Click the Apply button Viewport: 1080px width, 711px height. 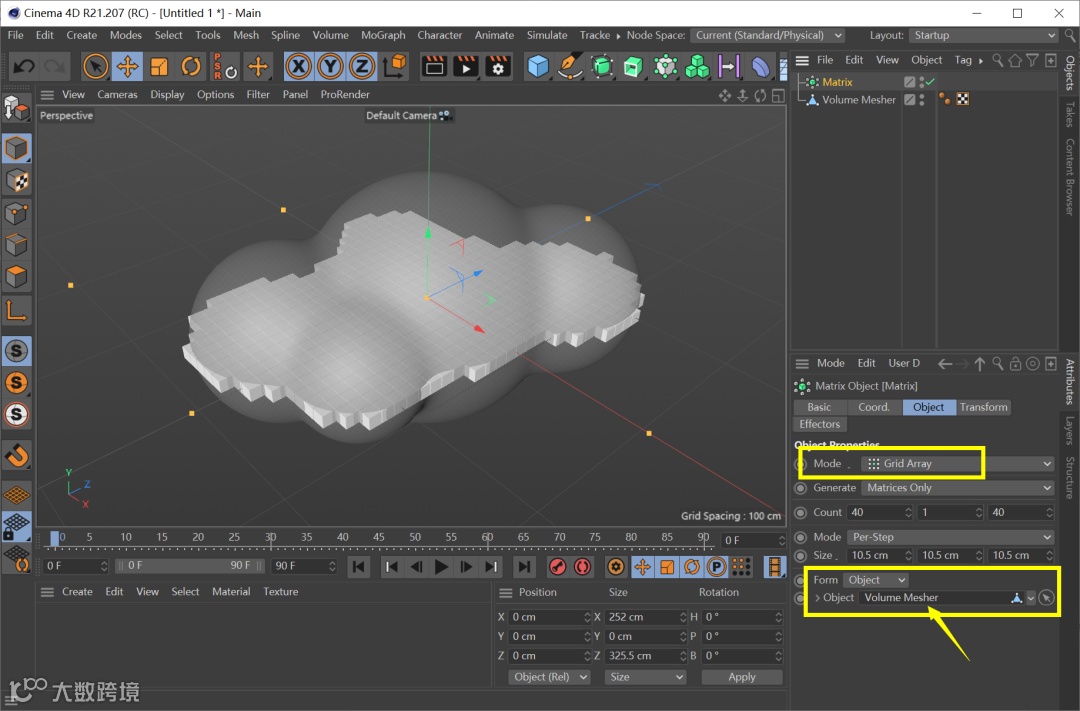741,677
